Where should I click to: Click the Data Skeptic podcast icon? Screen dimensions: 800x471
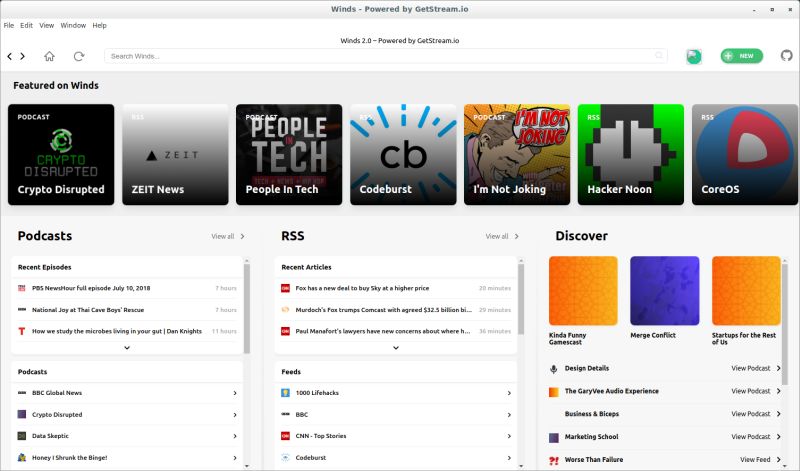pyautogui.click(x=21, y=436)
